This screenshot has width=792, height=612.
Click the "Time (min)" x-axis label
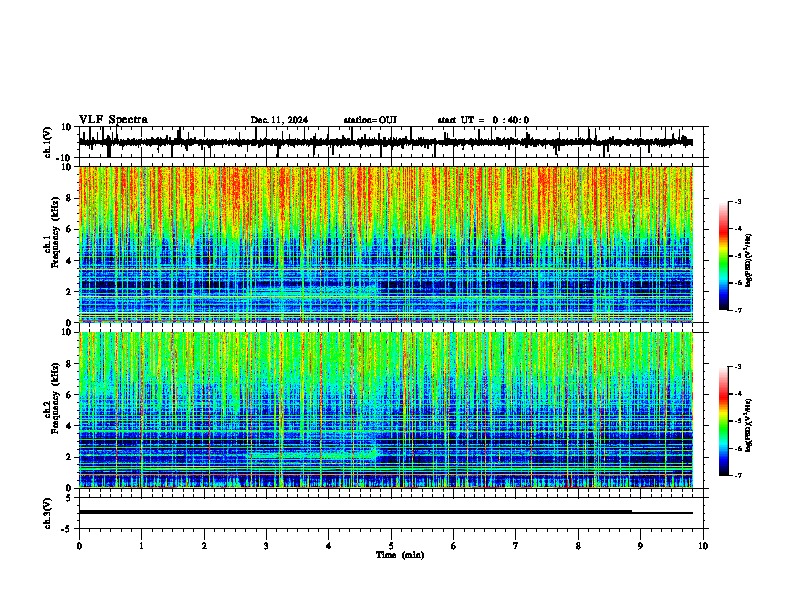(x=400, y=555)
